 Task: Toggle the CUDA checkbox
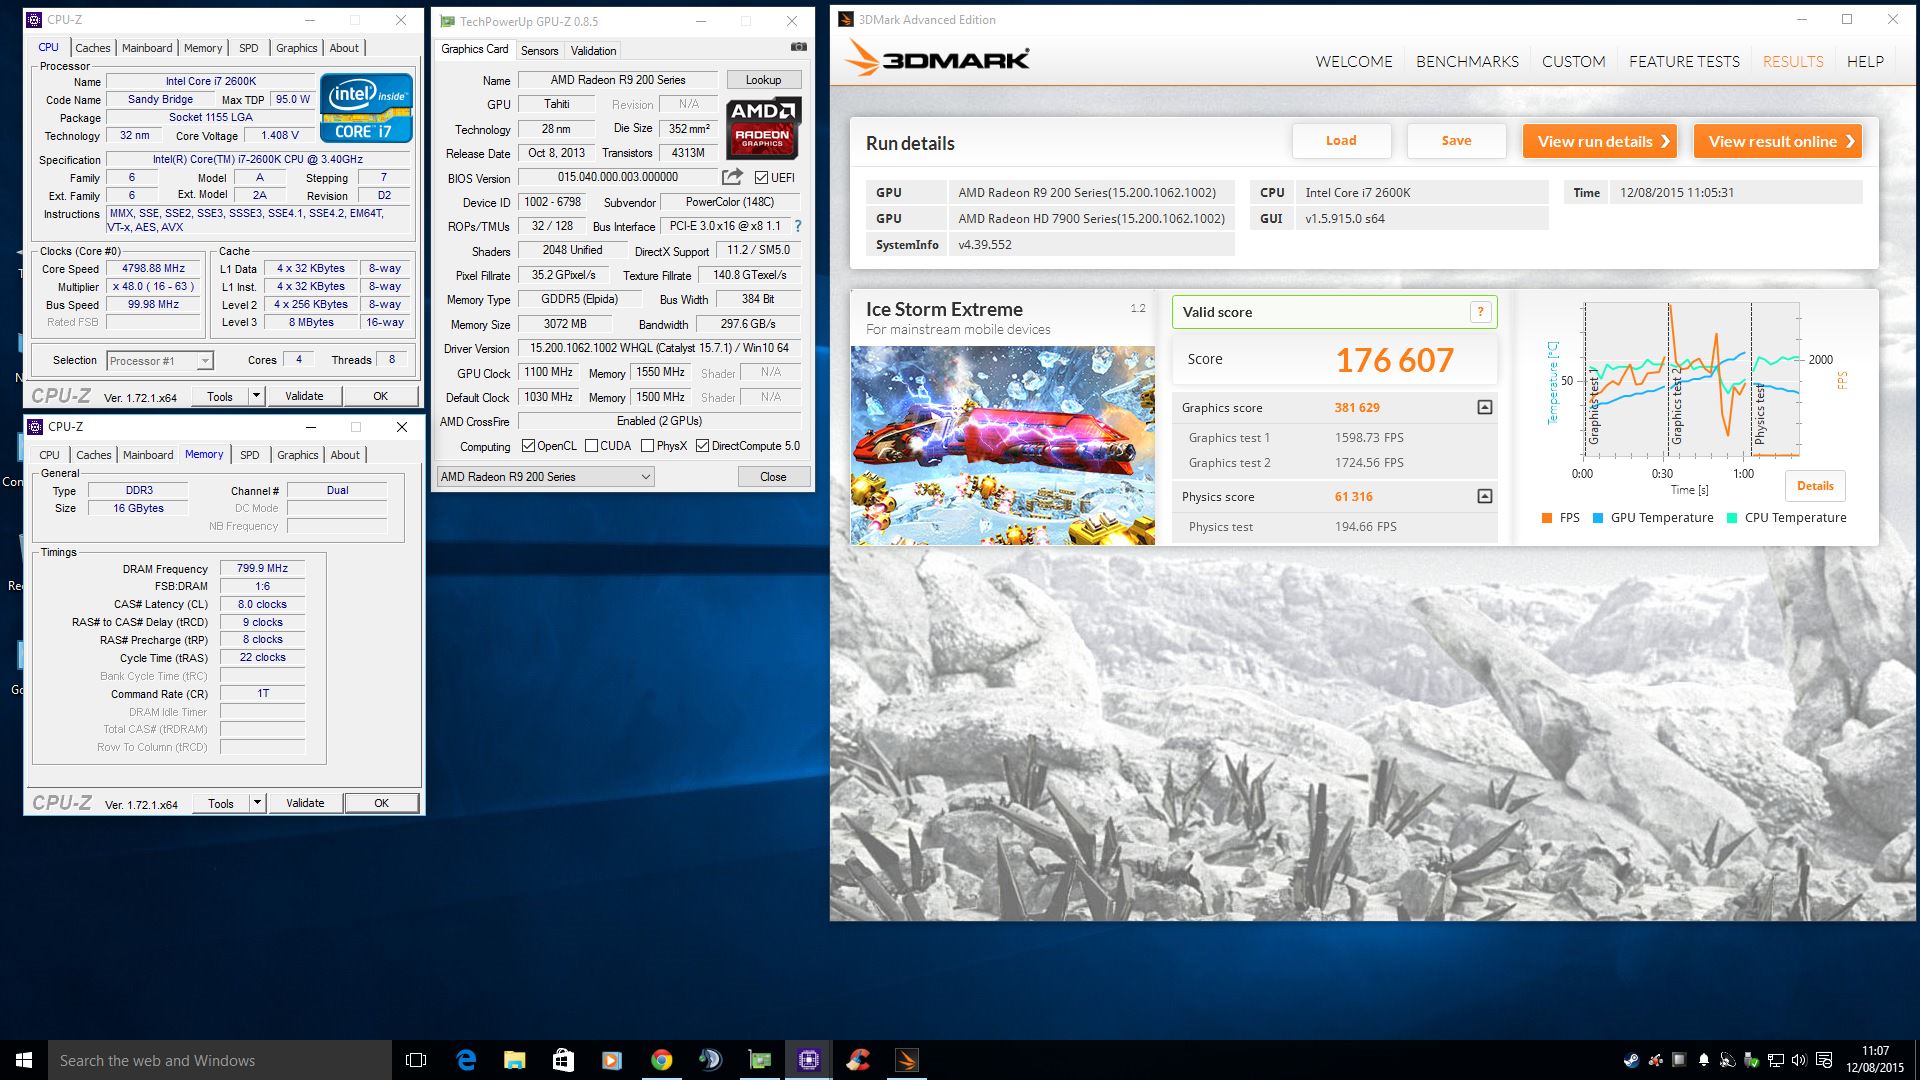591,446
